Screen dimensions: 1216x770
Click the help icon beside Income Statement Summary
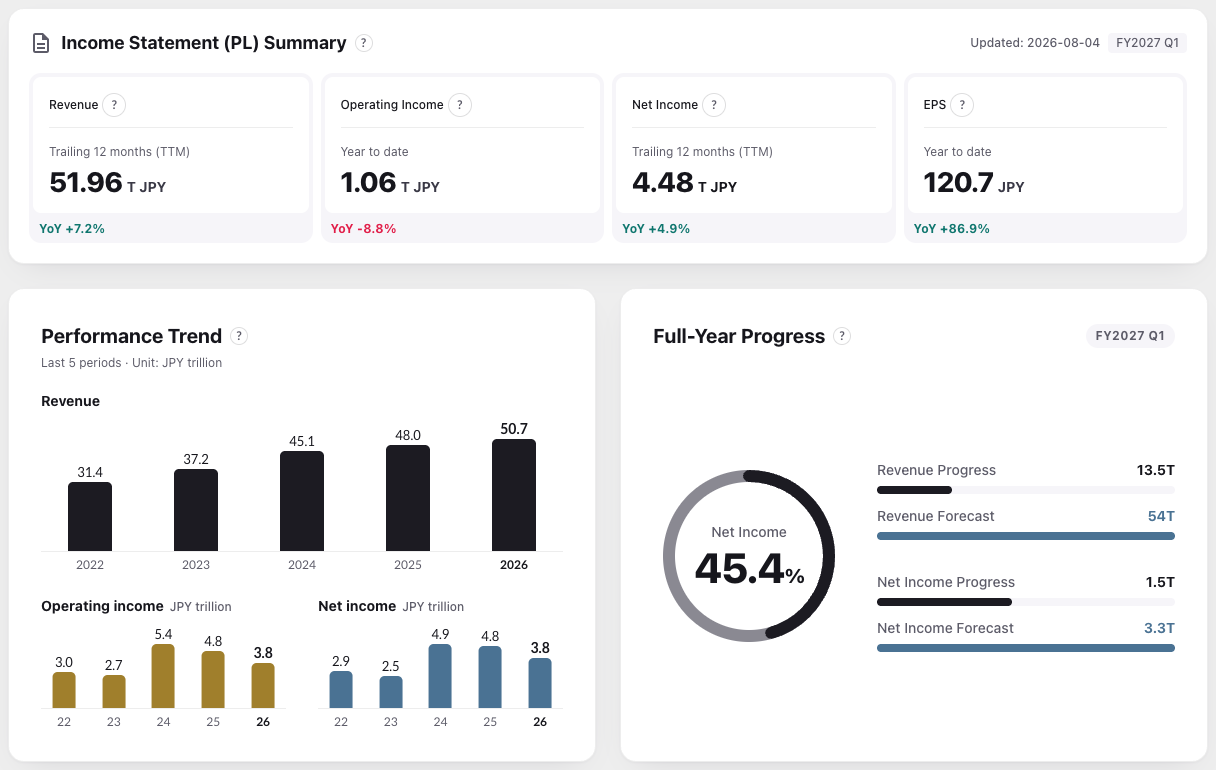coord(364,43)
